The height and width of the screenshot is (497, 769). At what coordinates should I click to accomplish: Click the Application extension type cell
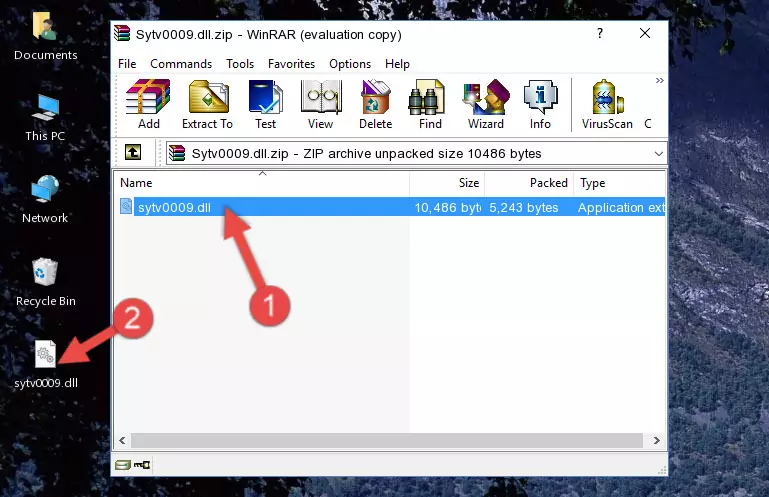tap(621, 208)
